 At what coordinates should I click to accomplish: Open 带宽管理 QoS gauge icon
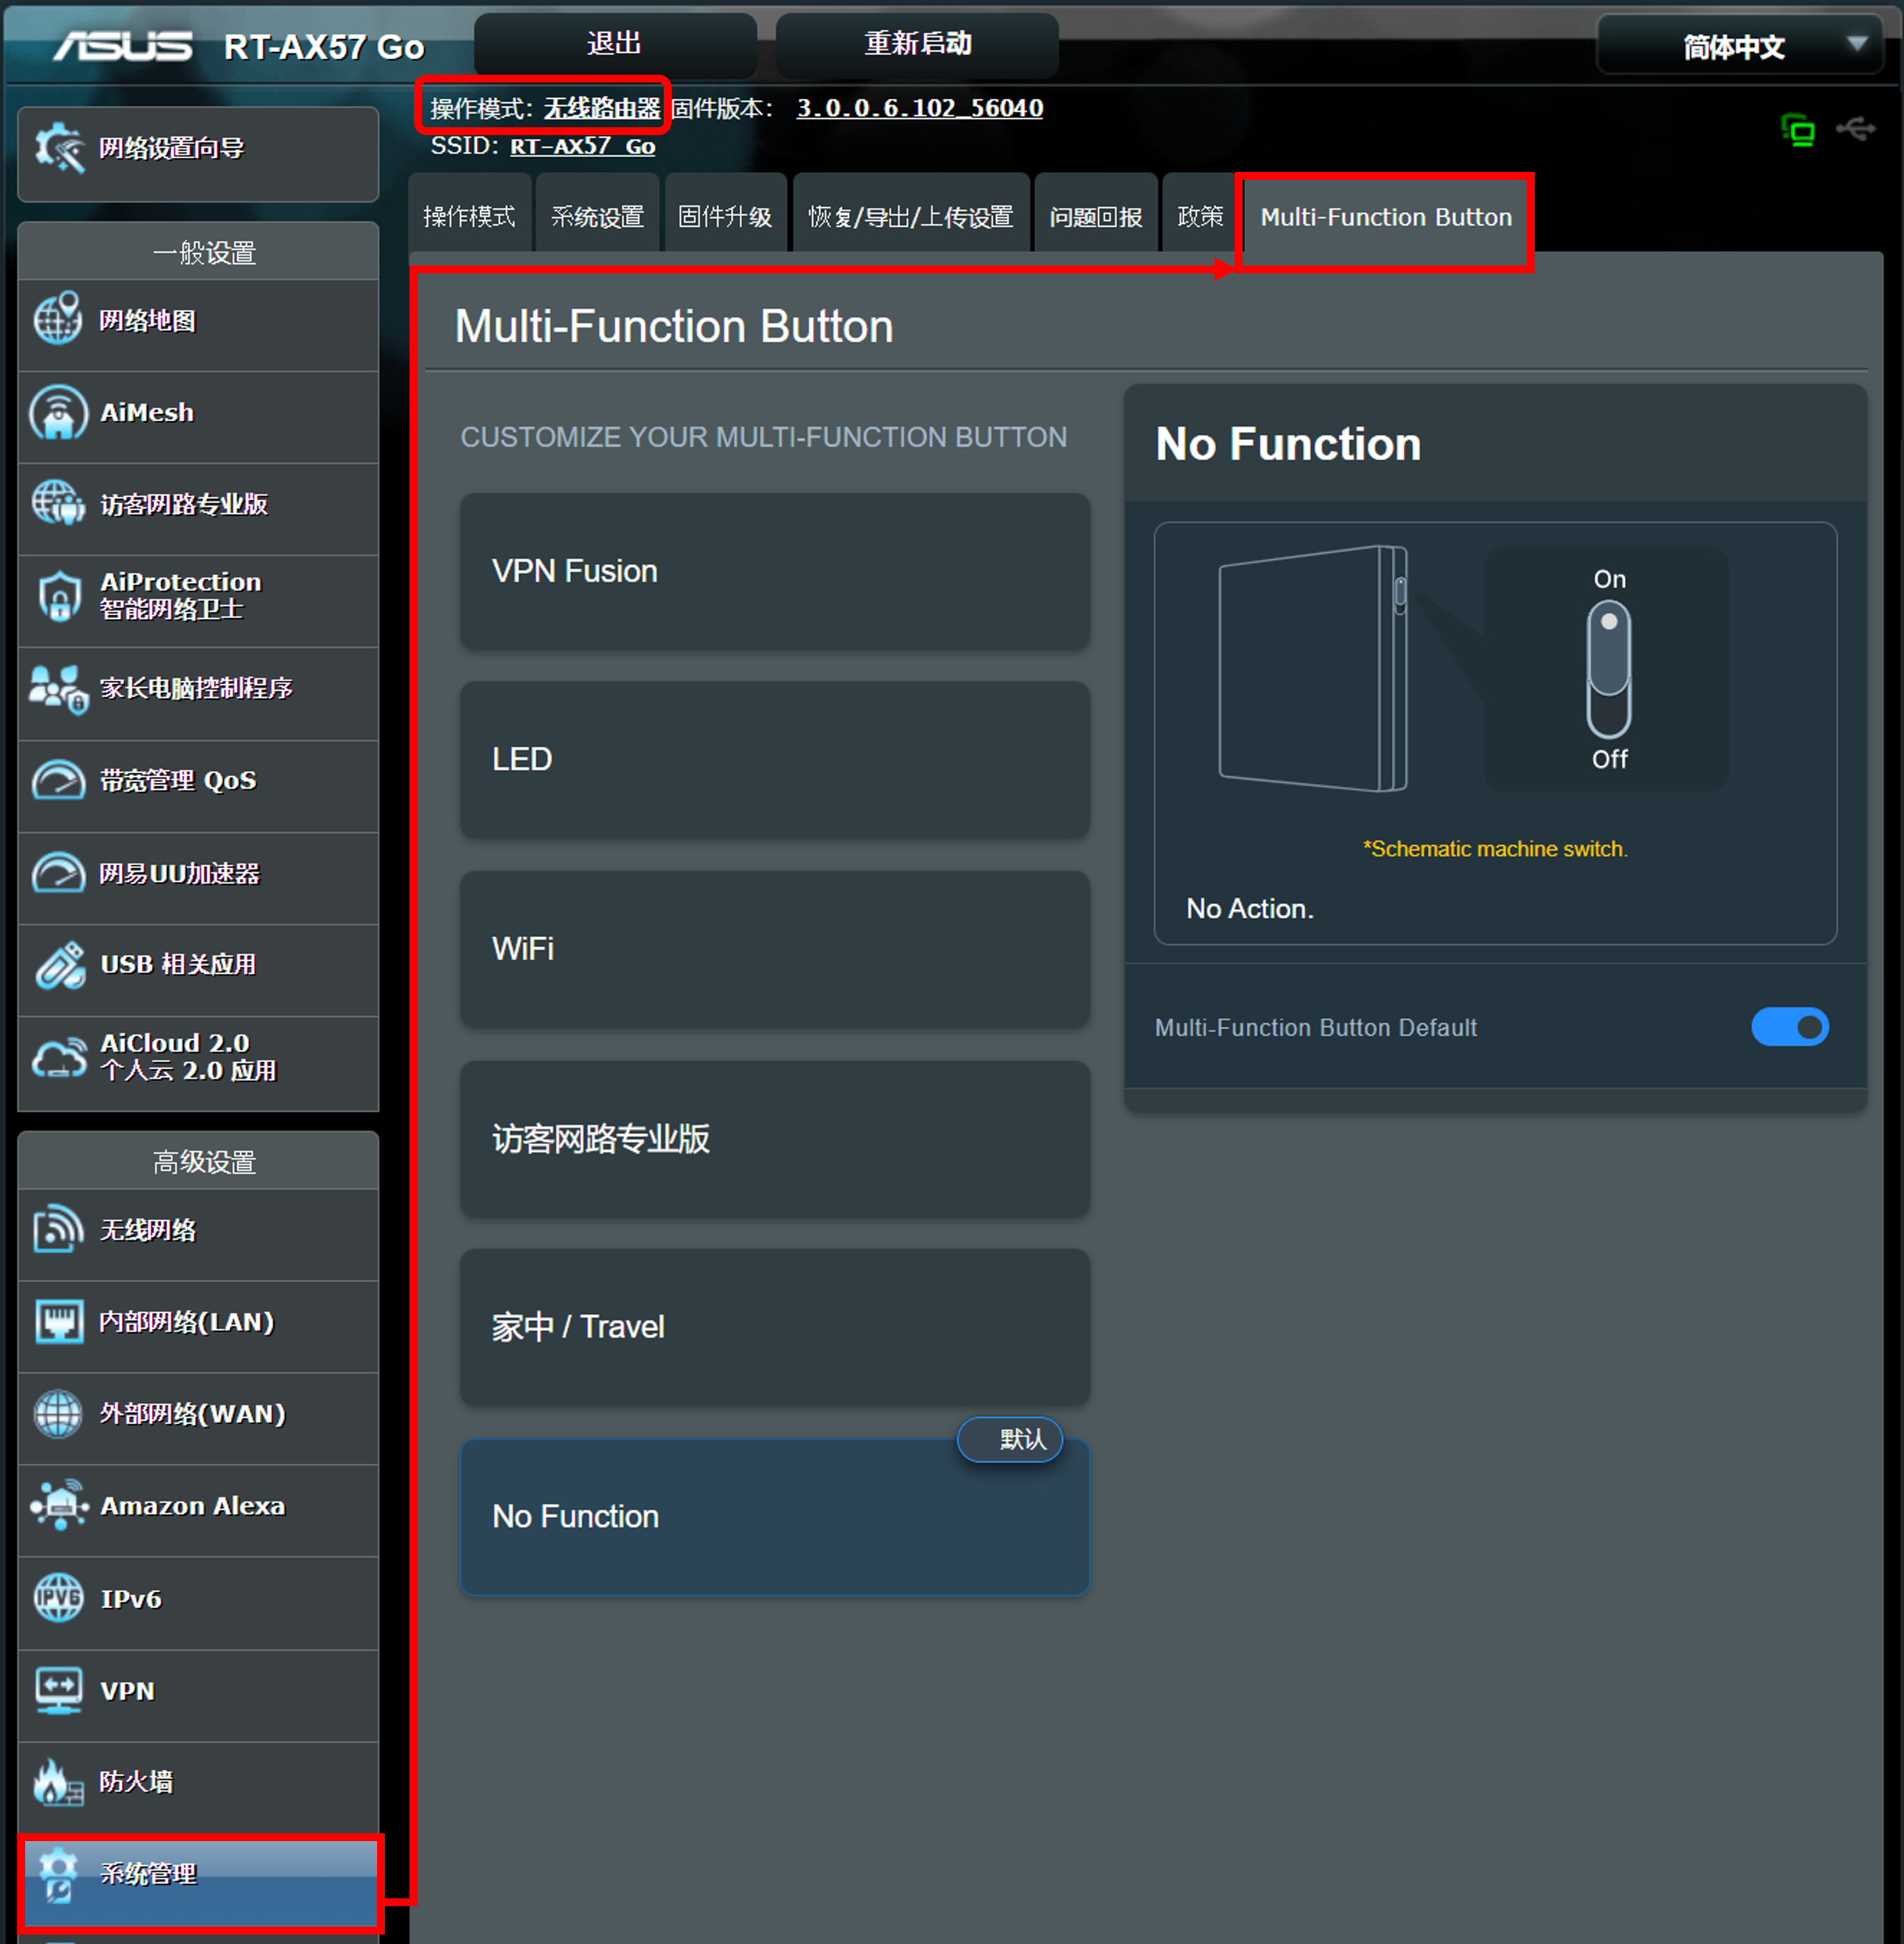pos(58,780)
